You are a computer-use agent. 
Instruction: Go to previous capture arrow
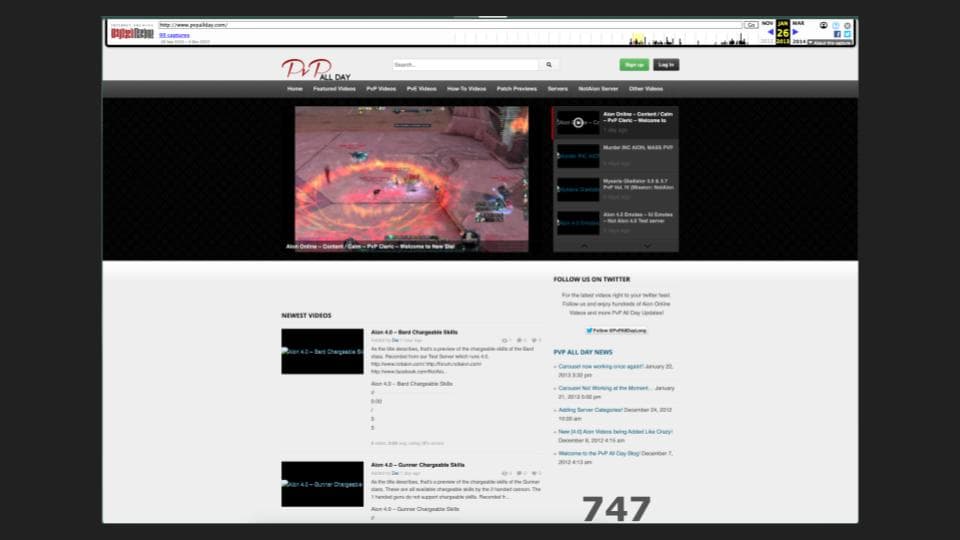point(770,32)
